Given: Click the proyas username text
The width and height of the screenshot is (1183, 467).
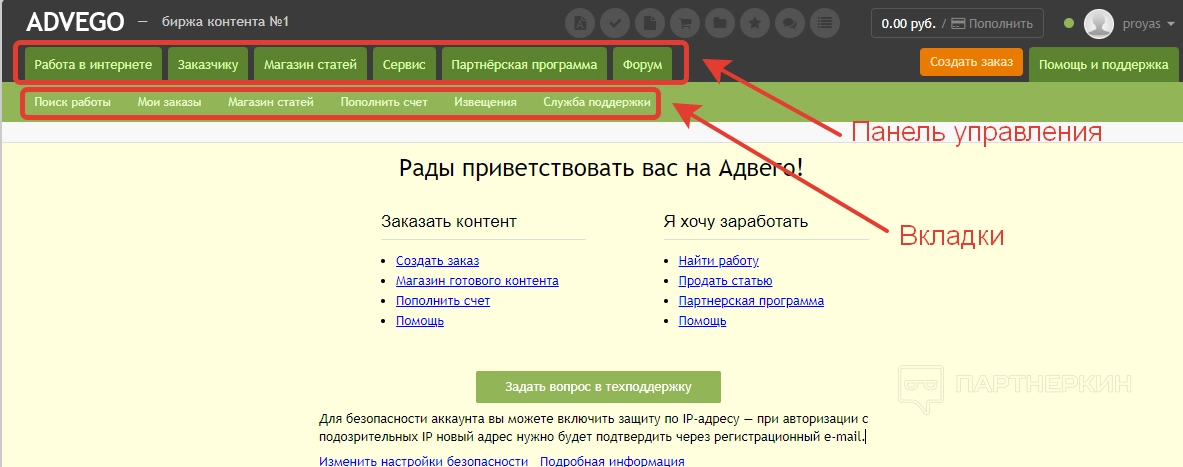Looking at the screenshot, I should point(1141,24).
